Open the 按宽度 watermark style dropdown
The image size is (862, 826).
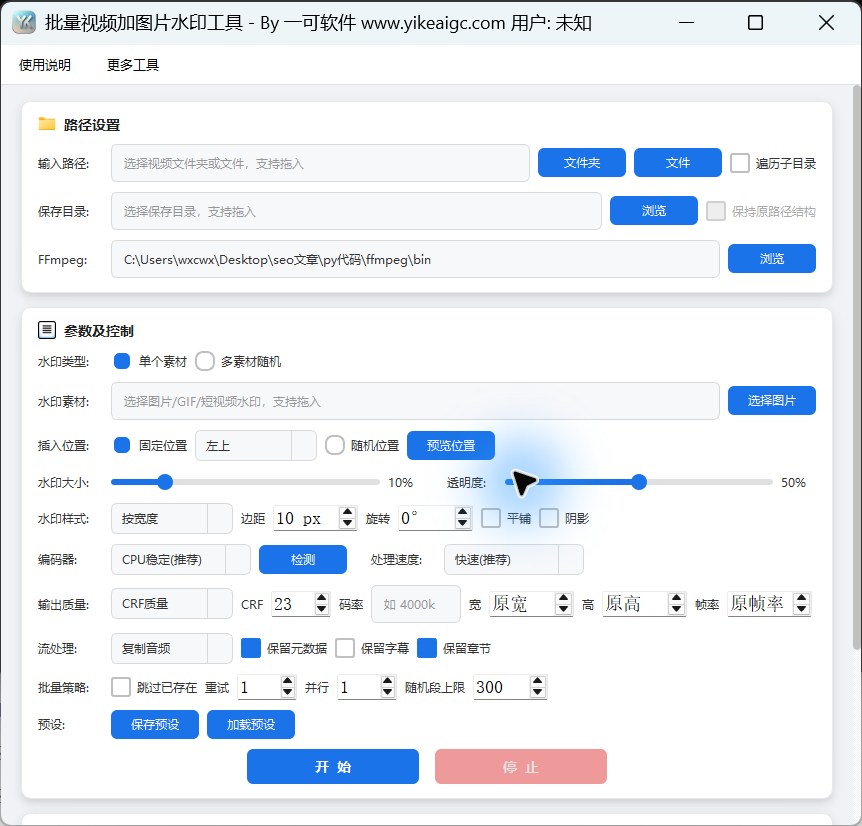[x=172, y=518]
